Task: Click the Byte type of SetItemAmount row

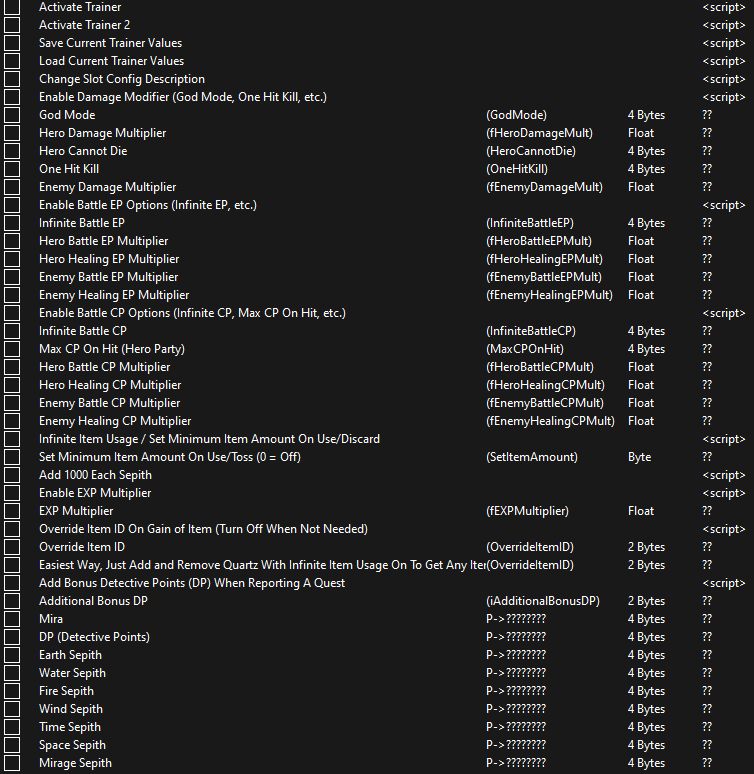Action: click(639, 457)
